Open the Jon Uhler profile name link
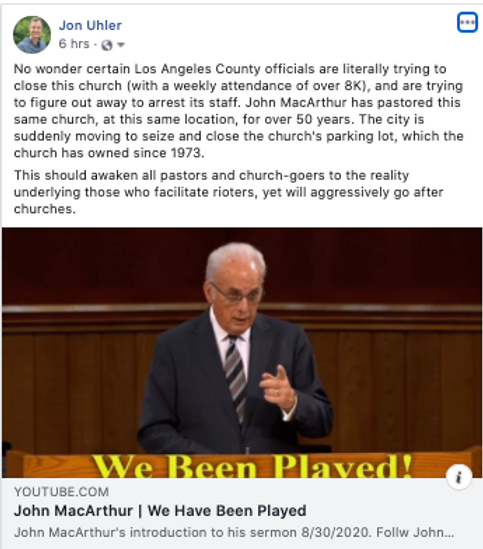 [90, 25]
